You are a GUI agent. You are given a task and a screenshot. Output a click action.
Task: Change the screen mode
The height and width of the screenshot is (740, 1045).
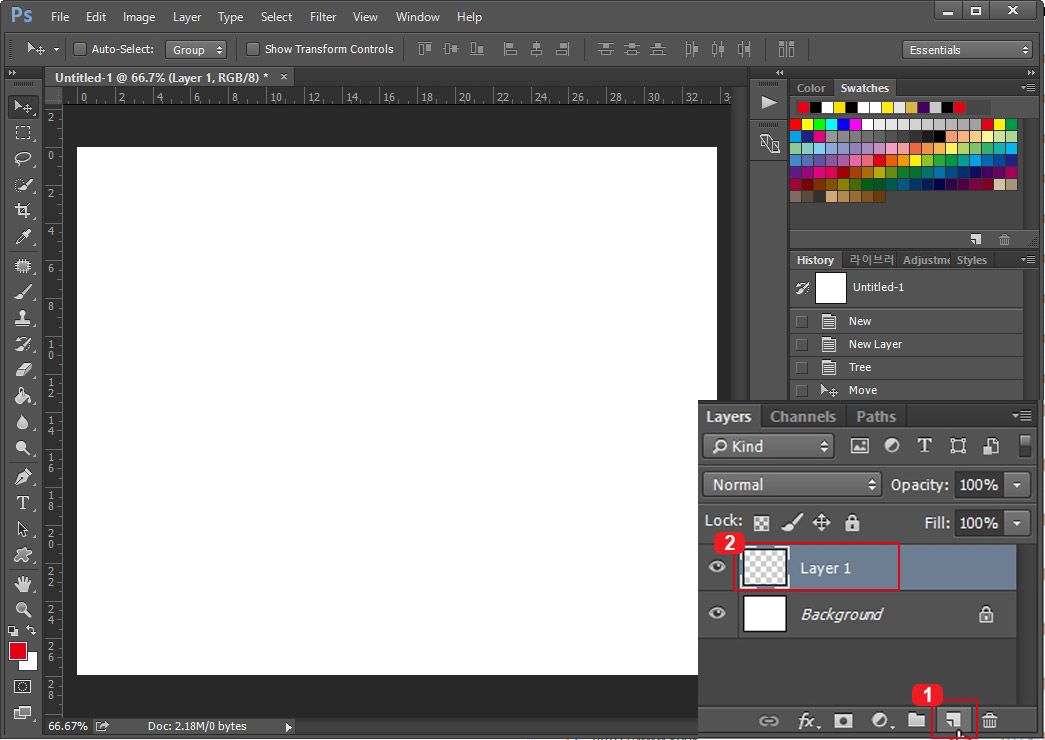(22, 713)
